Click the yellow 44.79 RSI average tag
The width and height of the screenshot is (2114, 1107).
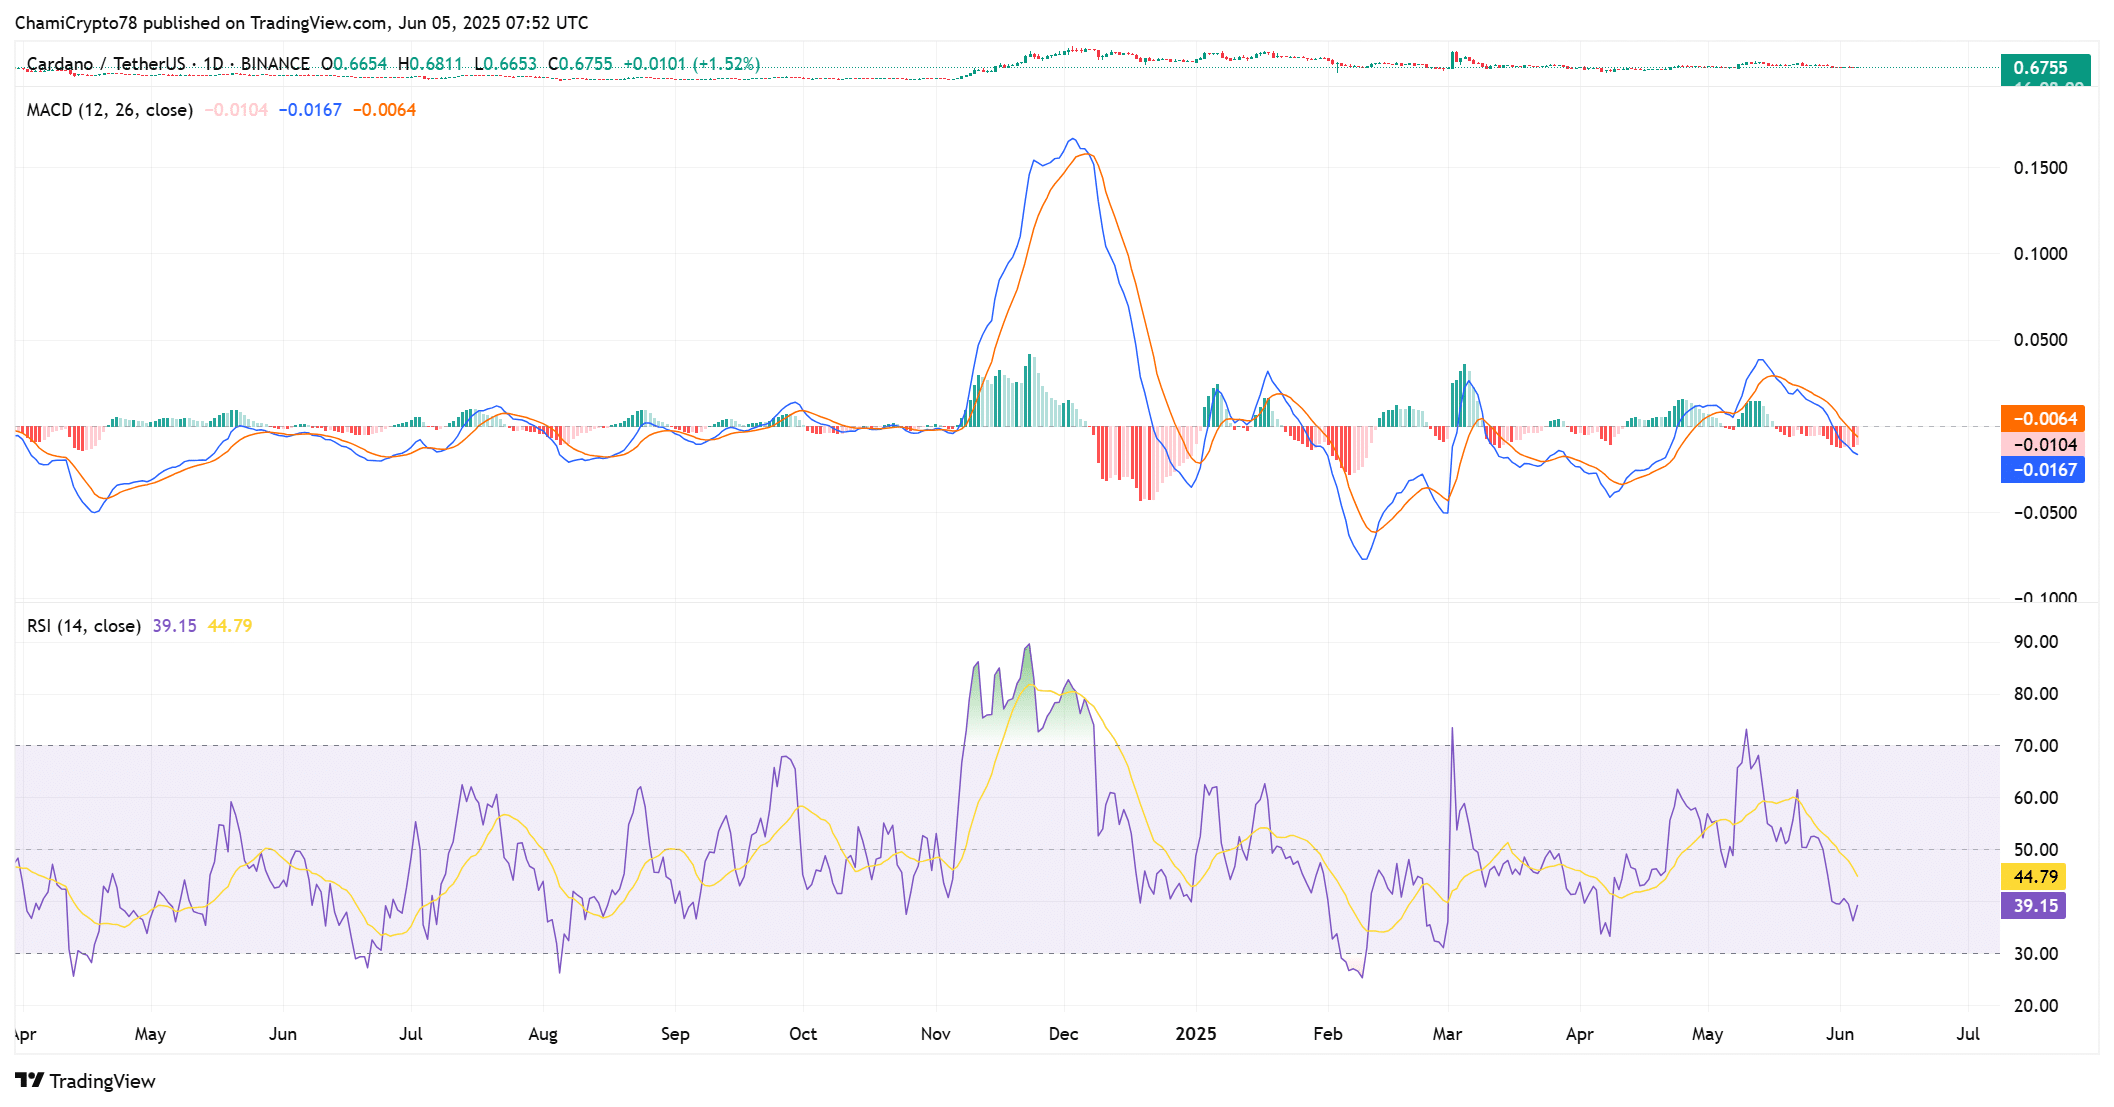[x=2034, y=877]
